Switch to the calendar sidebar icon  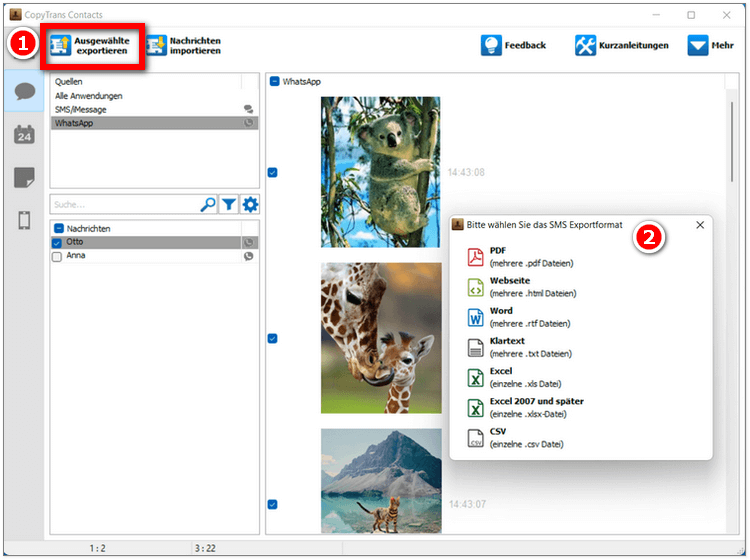point(24,135)
